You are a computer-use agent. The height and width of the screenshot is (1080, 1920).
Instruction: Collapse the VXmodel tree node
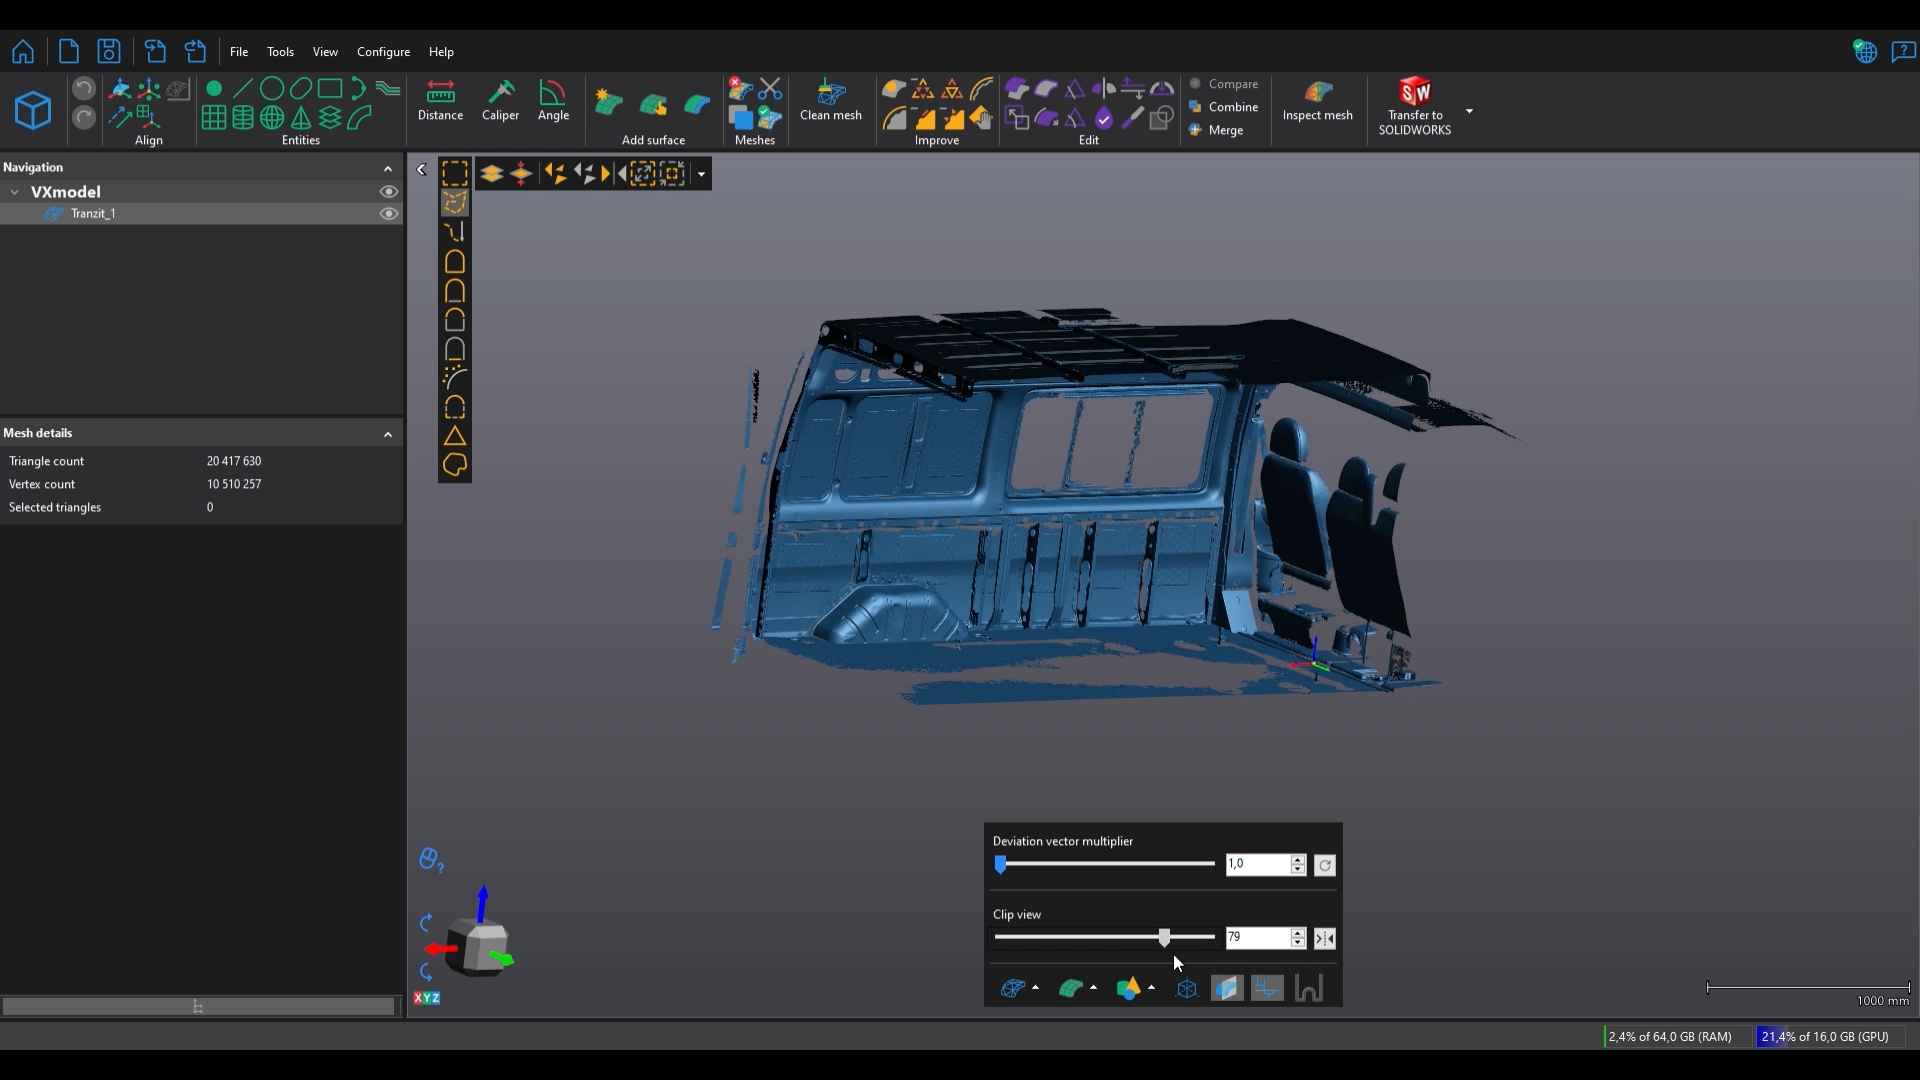(x=15, y=192)
